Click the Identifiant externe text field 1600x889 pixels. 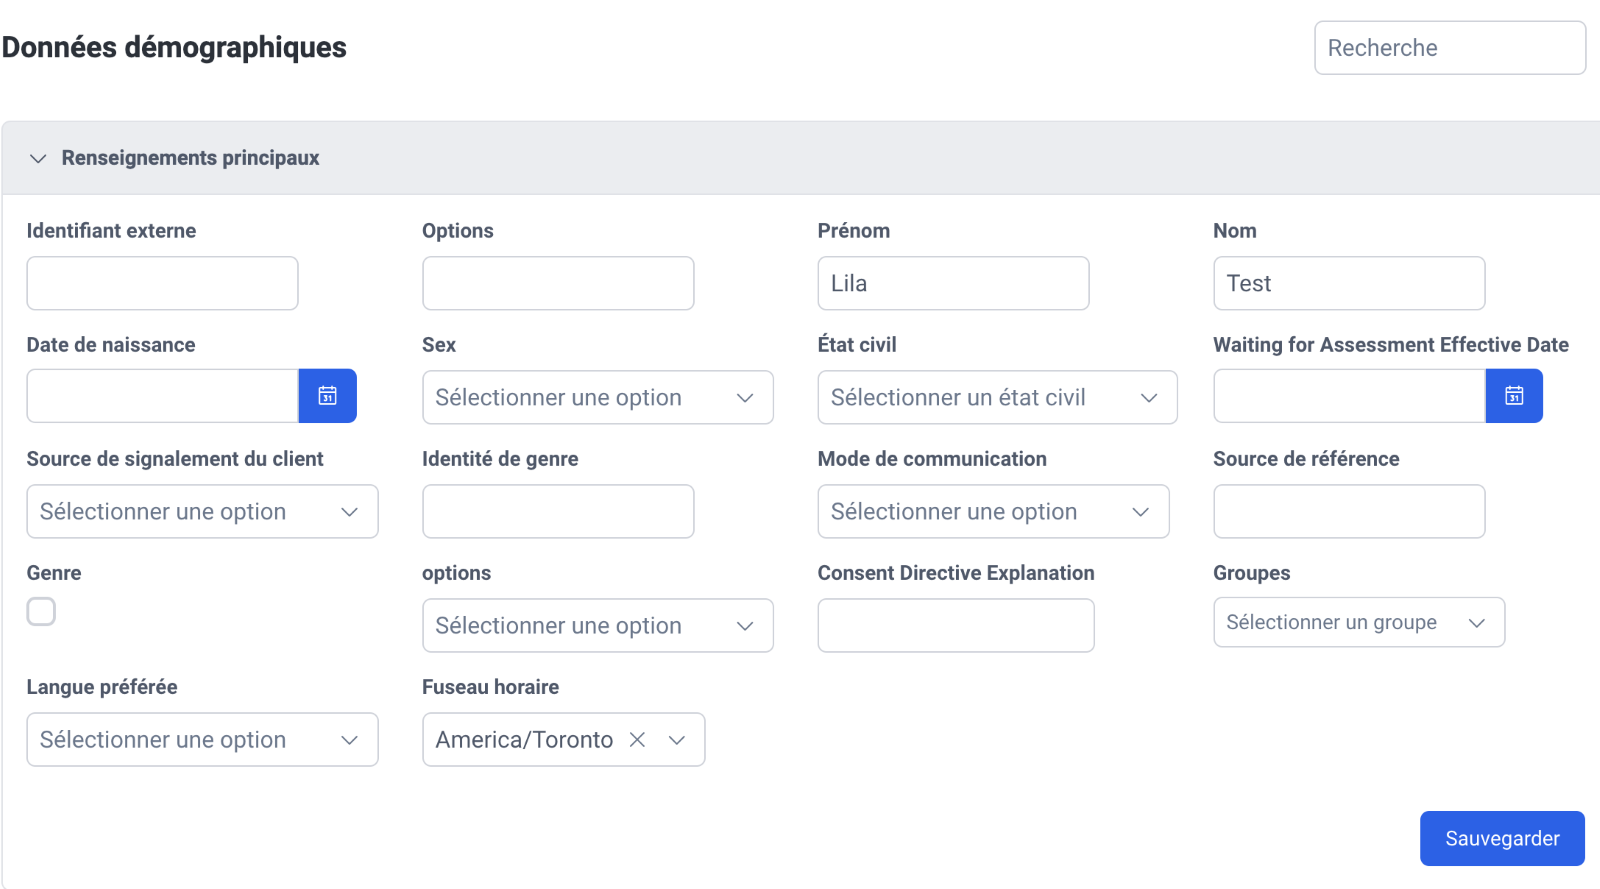point(162,283)
